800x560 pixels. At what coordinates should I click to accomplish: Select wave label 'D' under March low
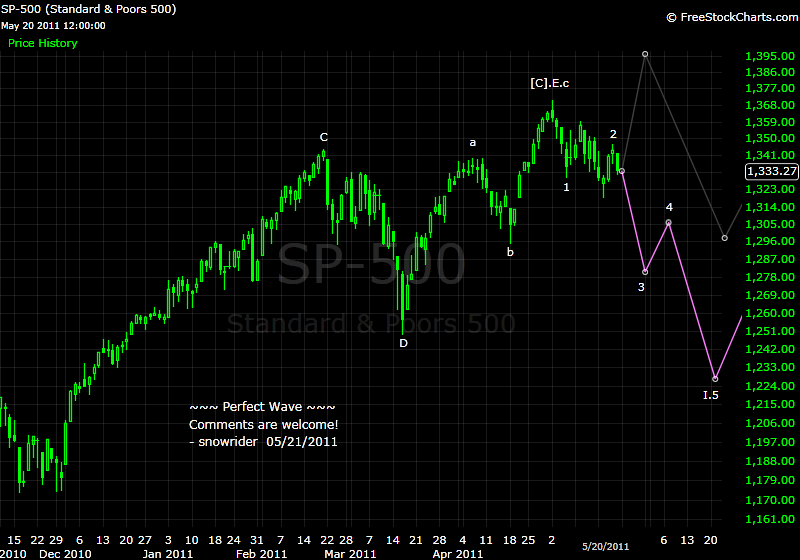(x=404, y=343)
